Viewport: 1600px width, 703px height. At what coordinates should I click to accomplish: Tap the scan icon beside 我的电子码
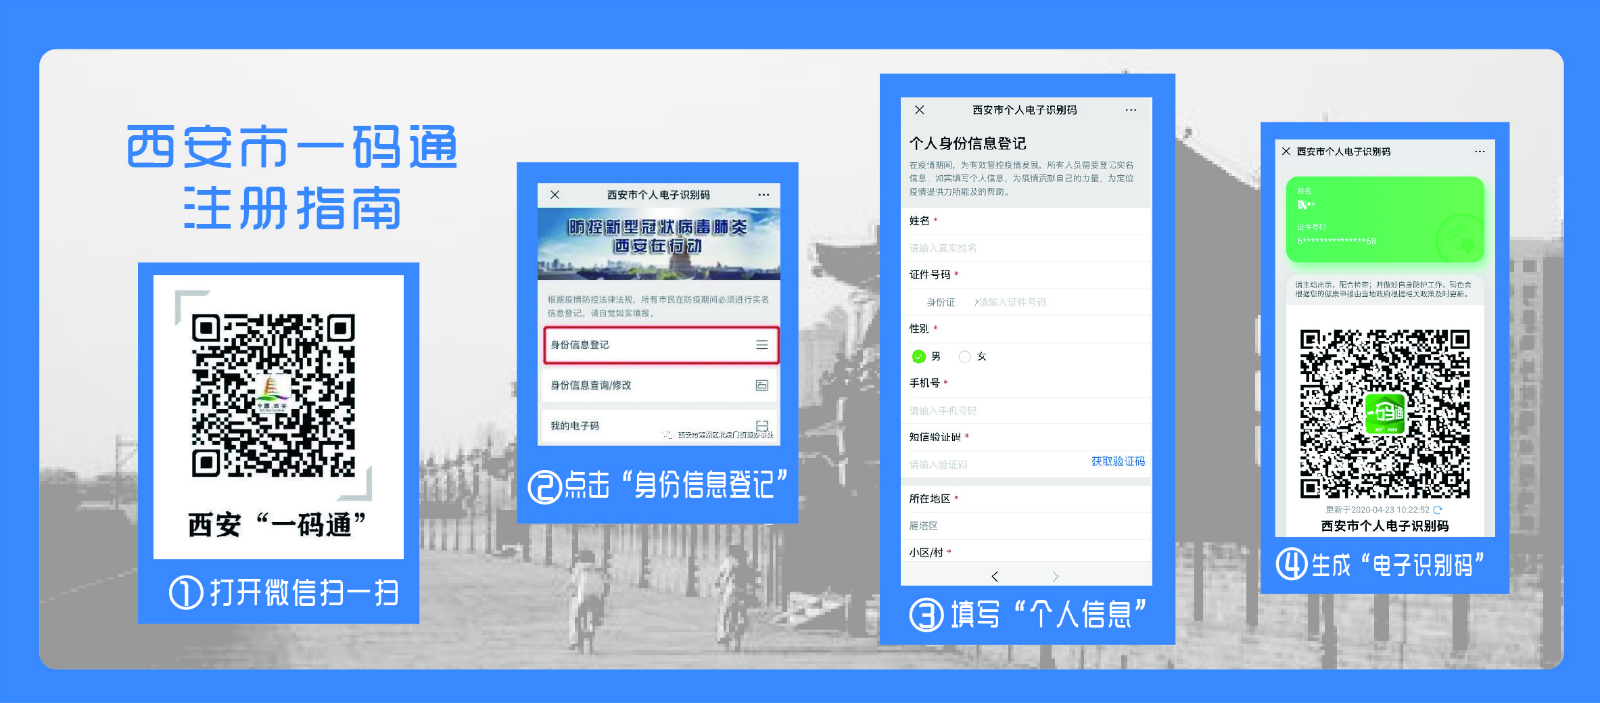[762, 425]
